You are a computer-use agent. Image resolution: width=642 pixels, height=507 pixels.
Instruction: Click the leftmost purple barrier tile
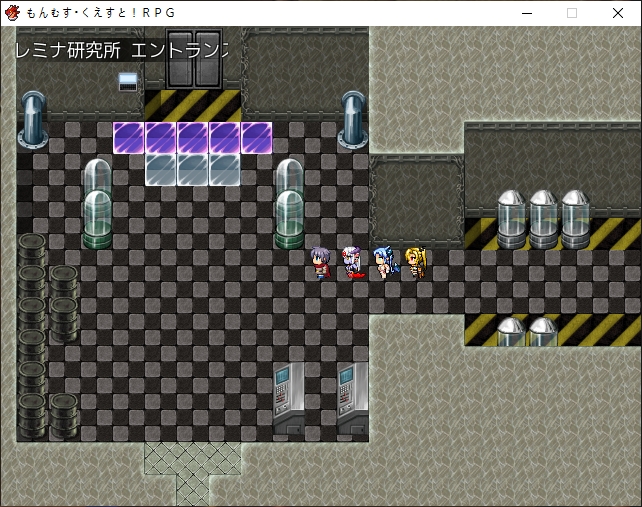point(129,138)
